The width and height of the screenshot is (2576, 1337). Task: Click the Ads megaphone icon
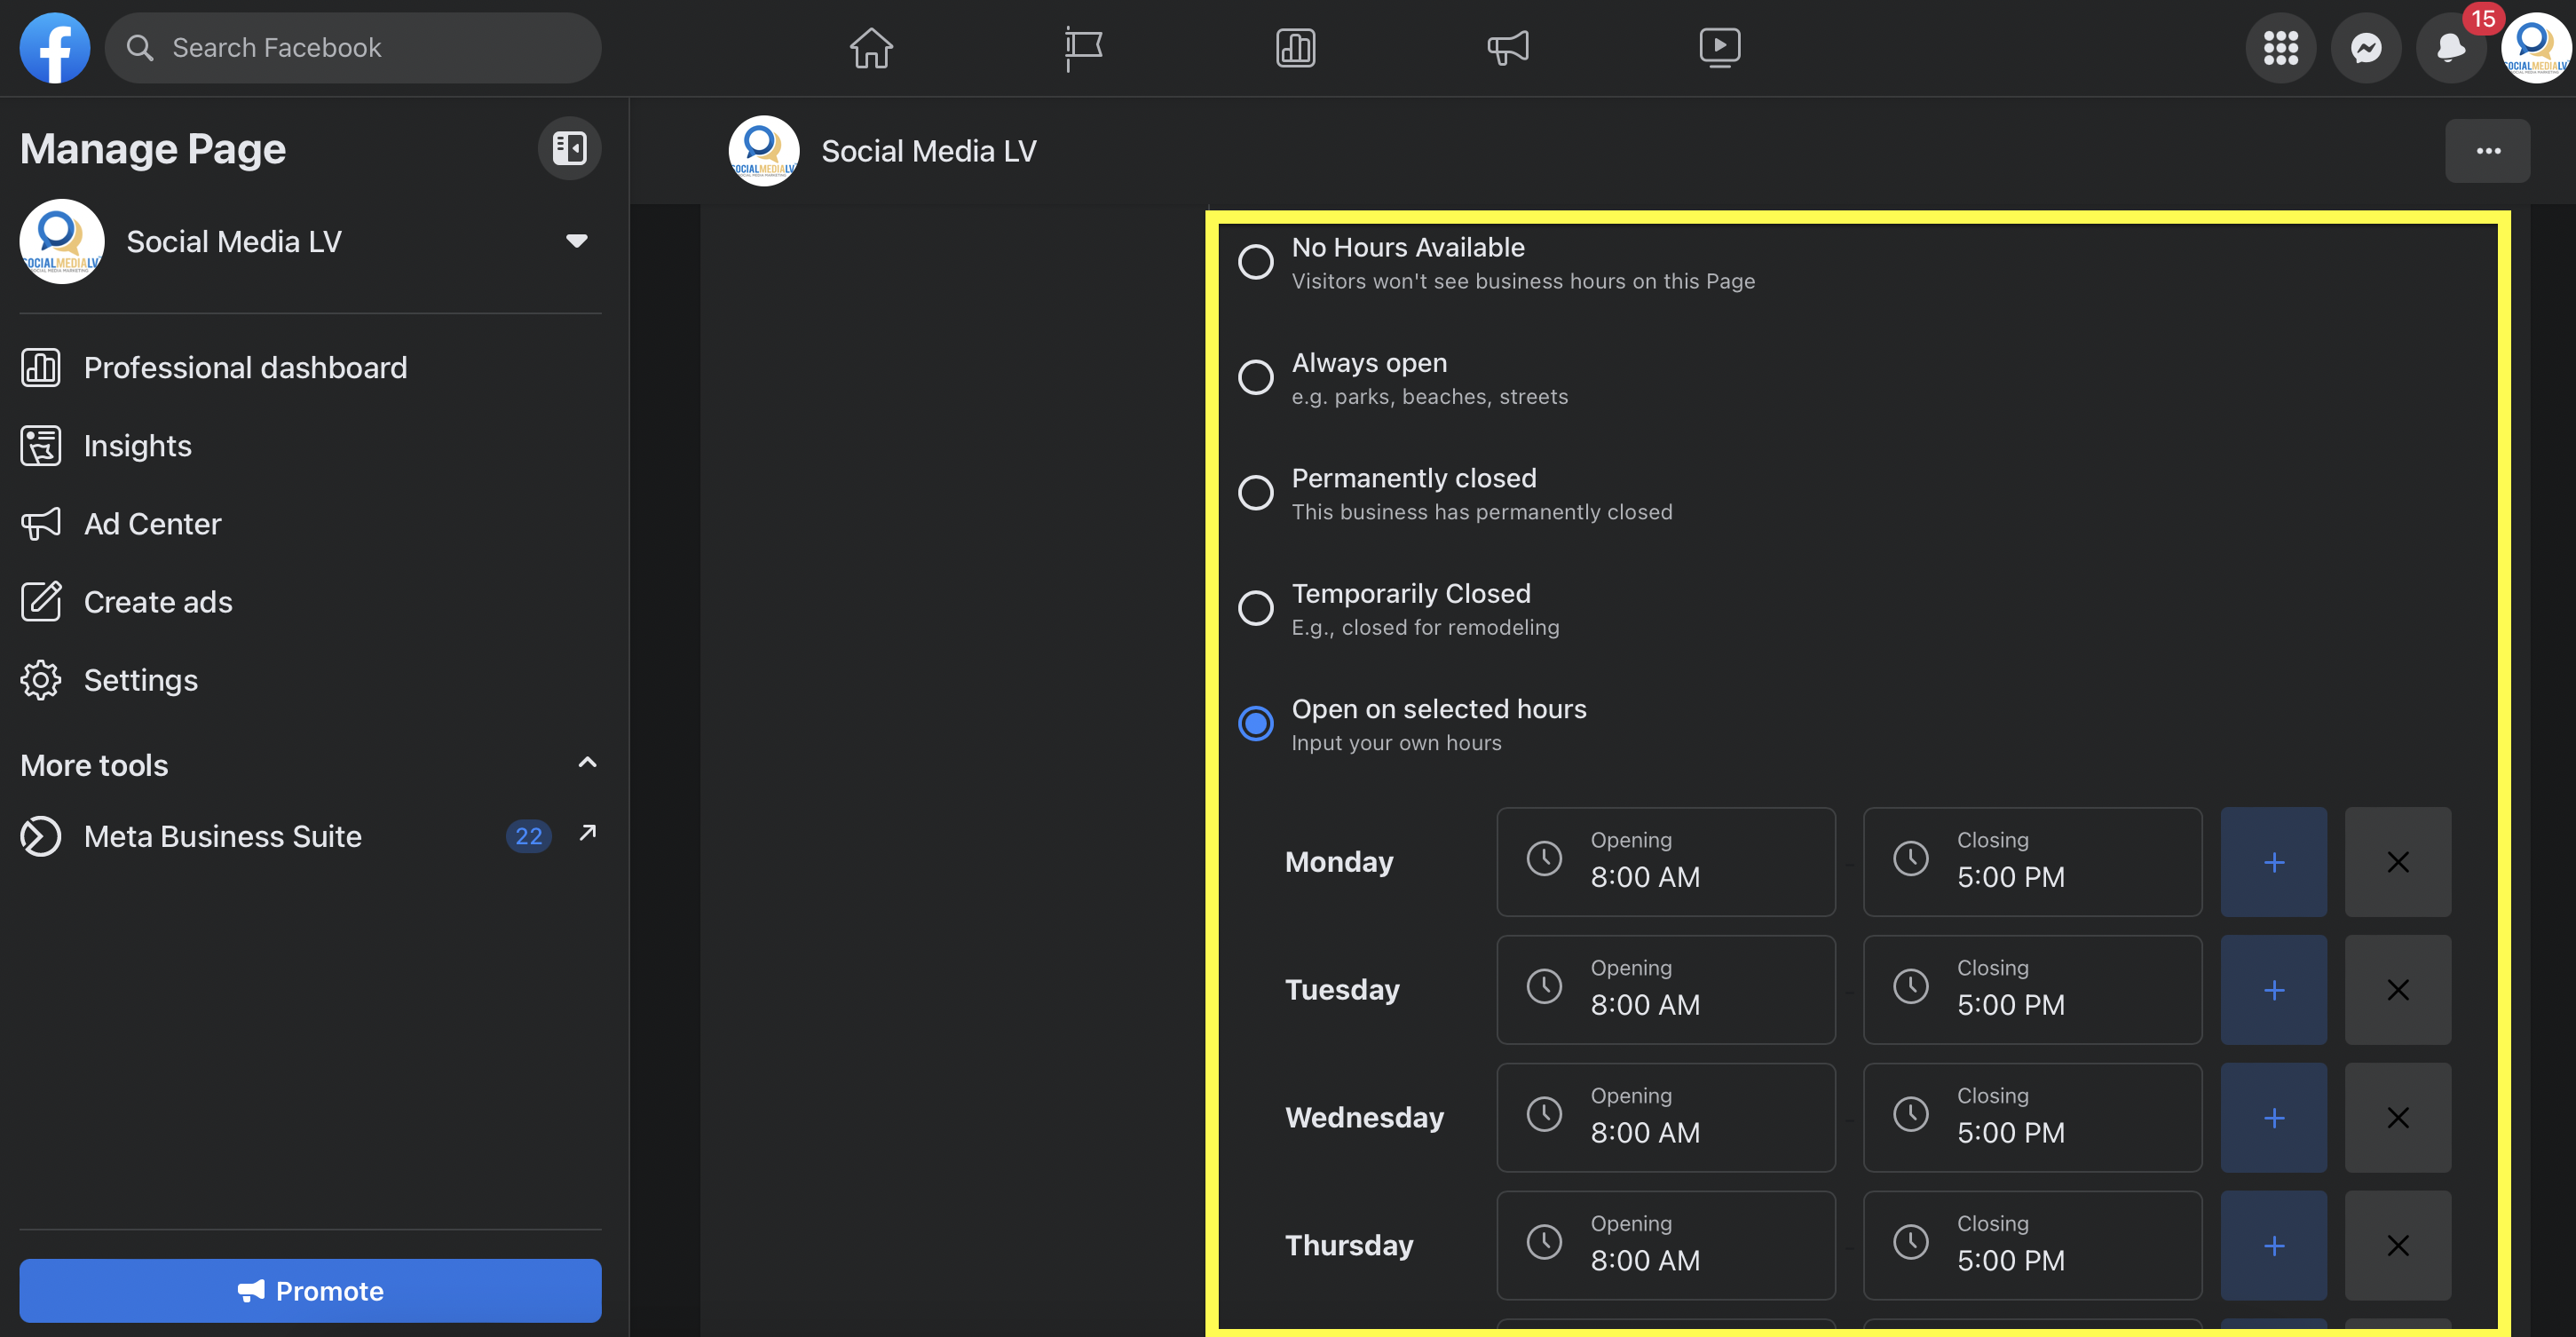1506,46
